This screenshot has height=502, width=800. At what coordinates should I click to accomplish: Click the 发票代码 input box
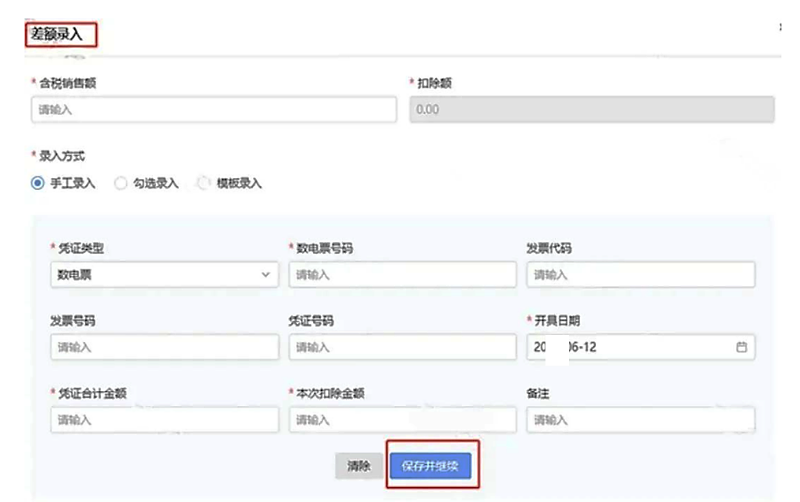(x=640, y=274)
